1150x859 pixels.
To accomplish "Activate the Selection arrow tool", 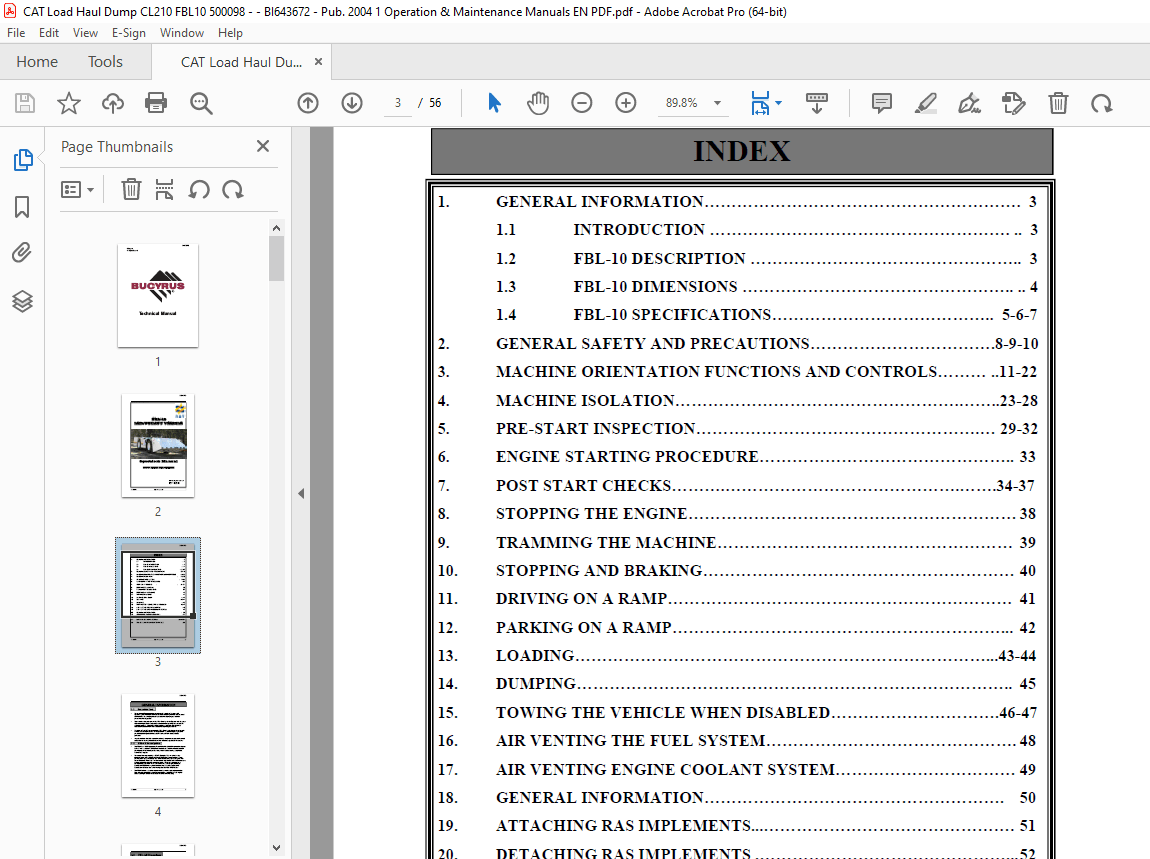I will [493, 102].
